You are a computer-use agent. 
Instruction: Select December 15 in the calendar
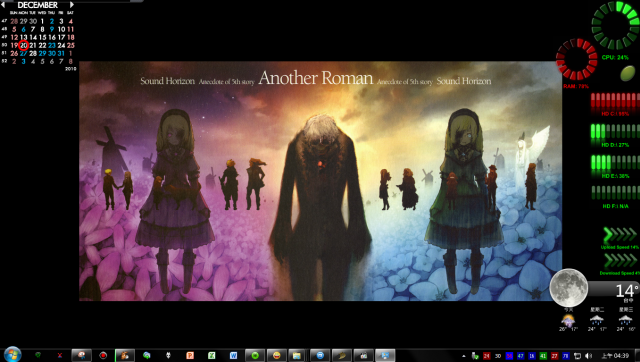[x=42, y=37]
